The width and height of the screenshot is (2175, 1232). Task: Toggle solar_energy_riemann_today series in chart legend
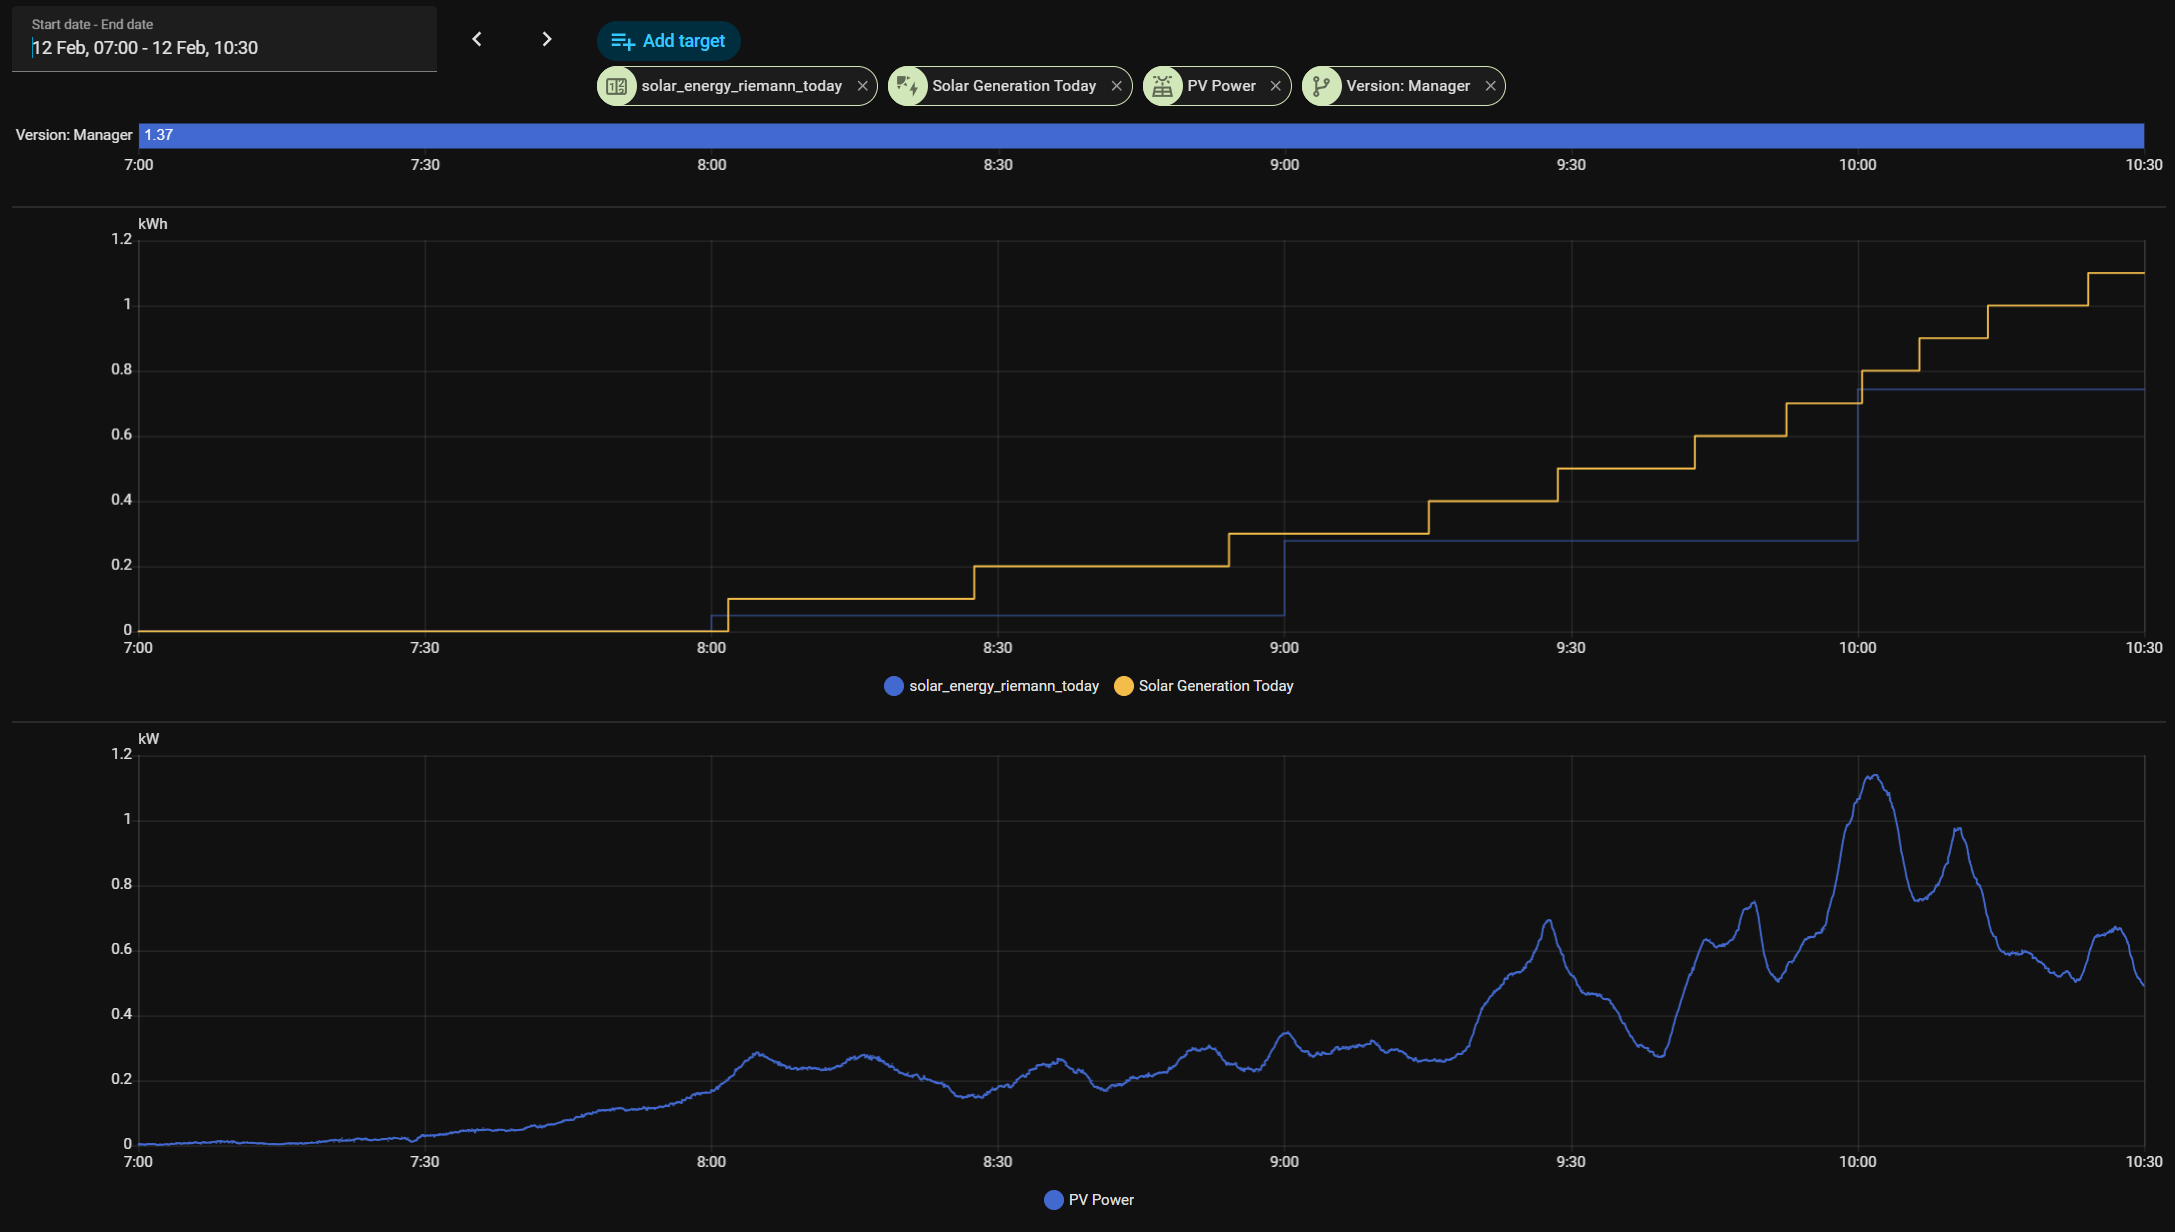[x=1003, y=686]
